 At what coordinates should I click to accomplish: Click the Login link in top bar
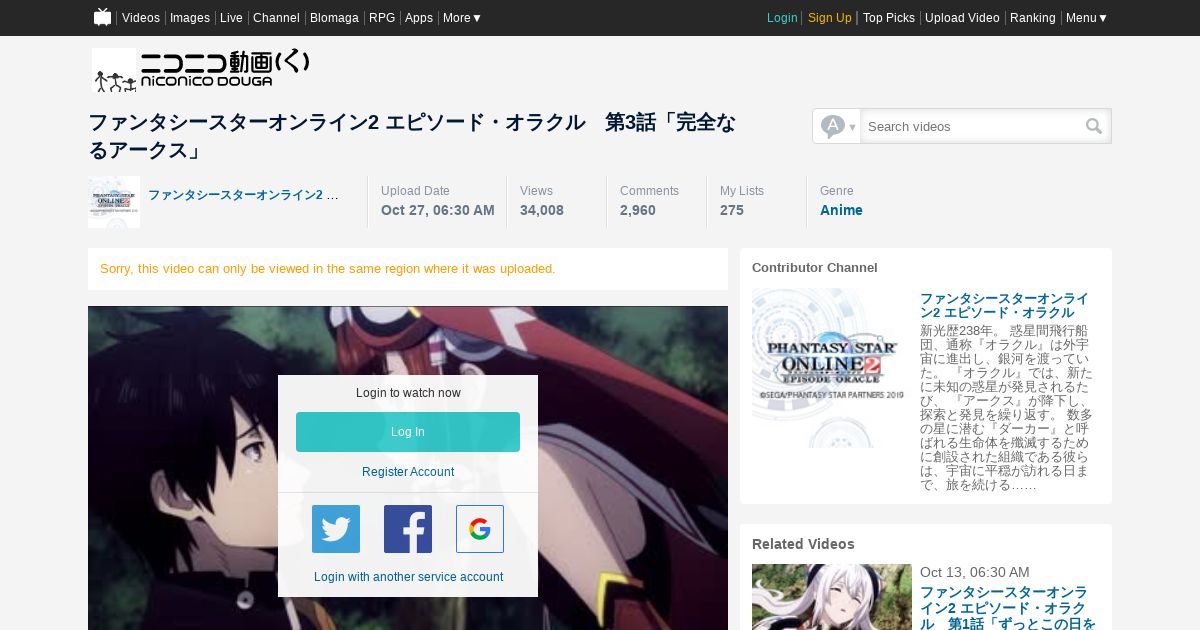tap(782, 18)
